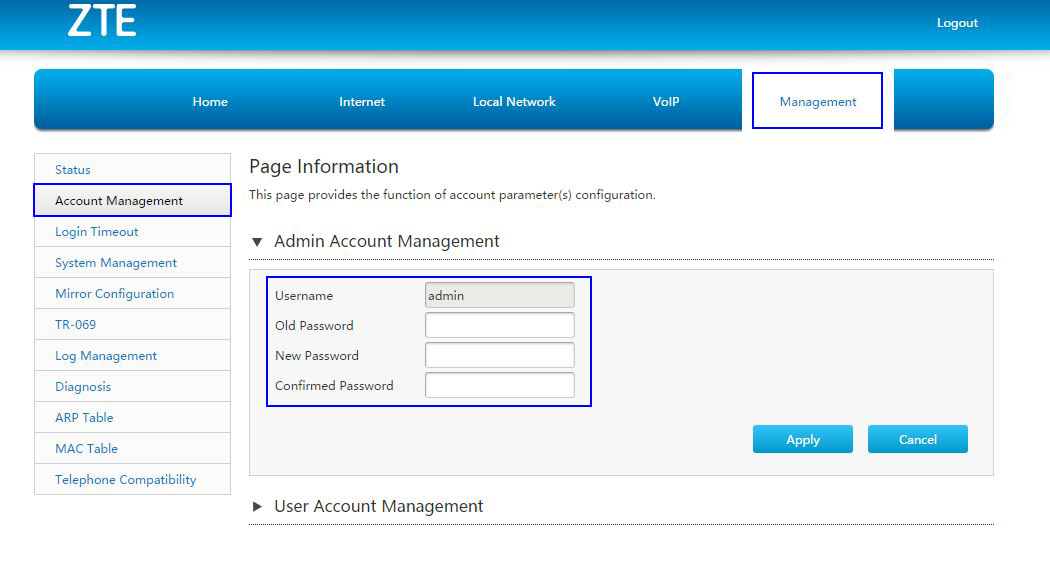
Task: Open the Status sidebar item
Action: tap(133, 169)
